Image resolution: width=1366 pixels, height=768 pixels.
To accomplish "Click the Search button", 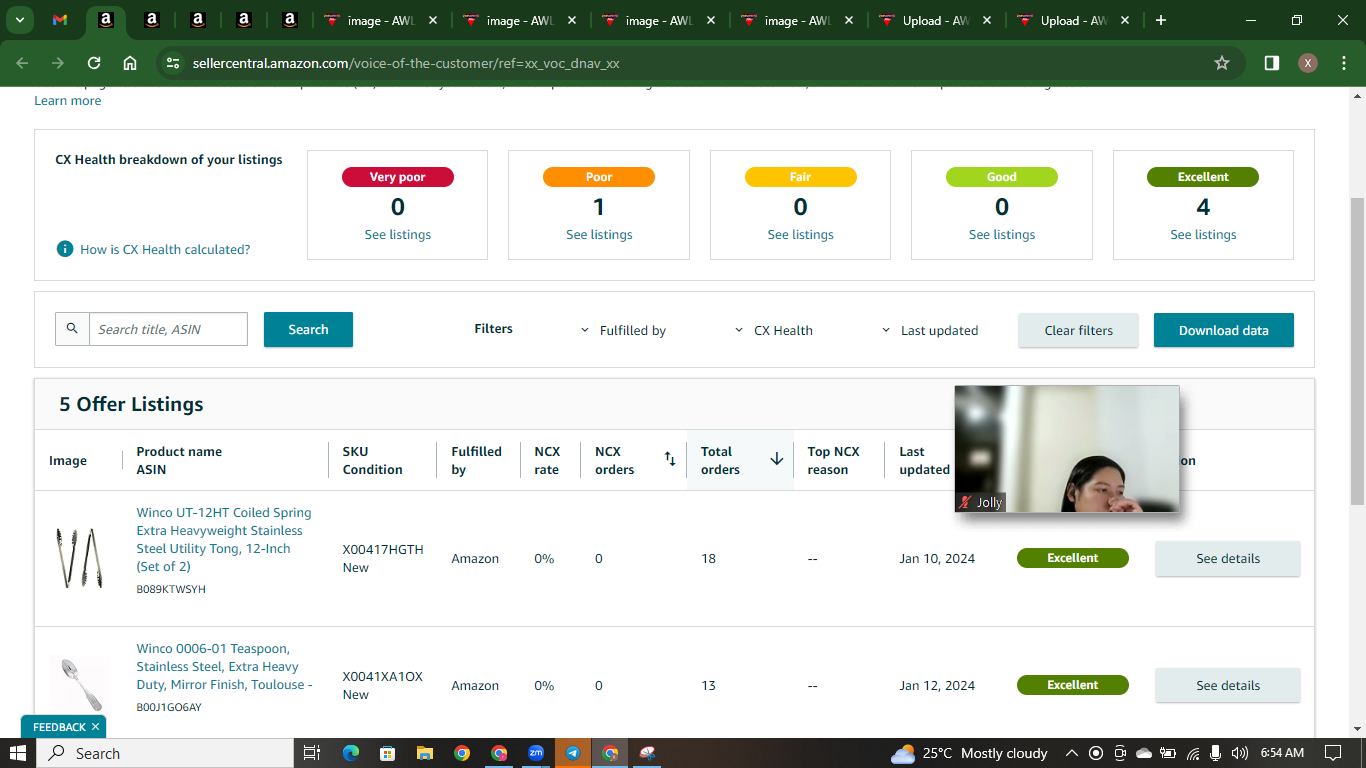I will 308,329.
